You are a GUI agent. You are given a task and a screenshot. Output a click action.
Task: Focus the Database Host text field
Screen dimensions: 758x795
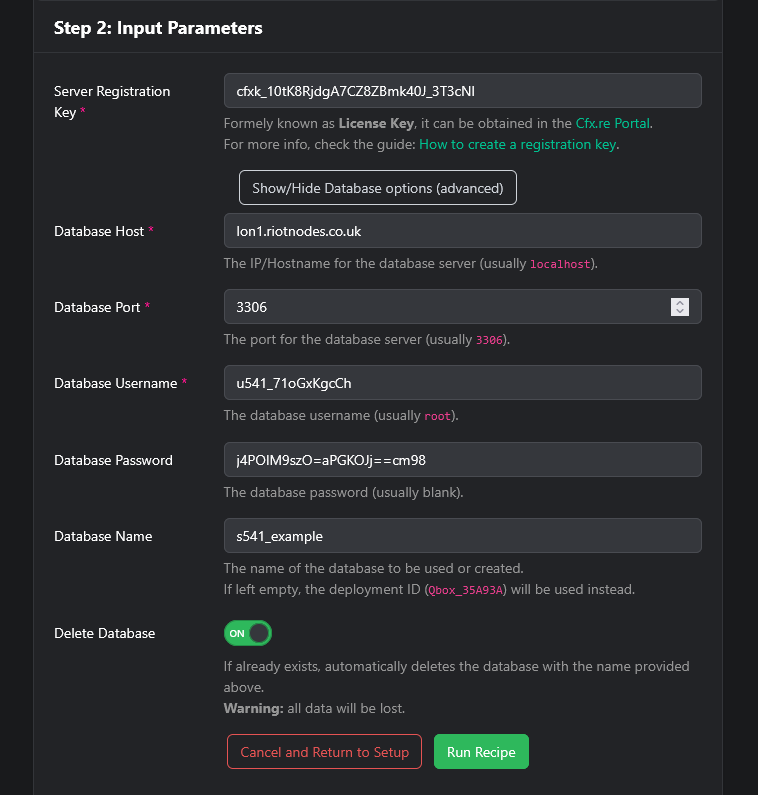[x=462, y=231]
